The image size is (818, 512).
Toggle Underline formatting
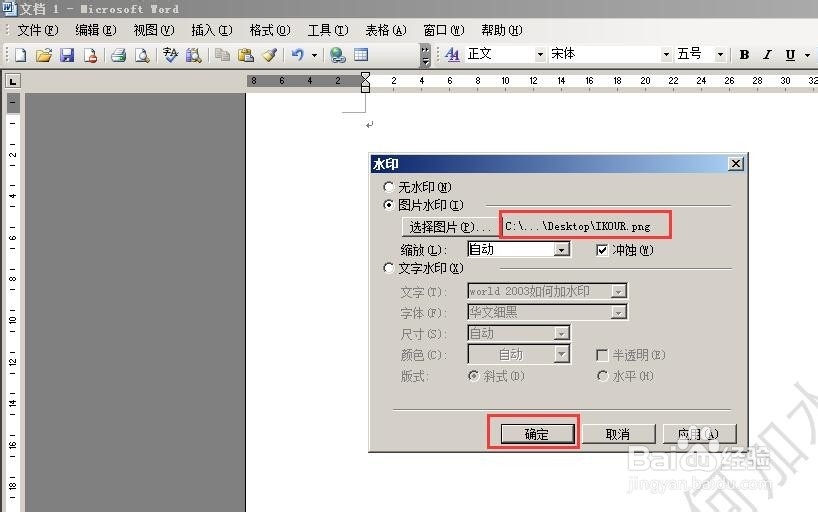point(790,54)
